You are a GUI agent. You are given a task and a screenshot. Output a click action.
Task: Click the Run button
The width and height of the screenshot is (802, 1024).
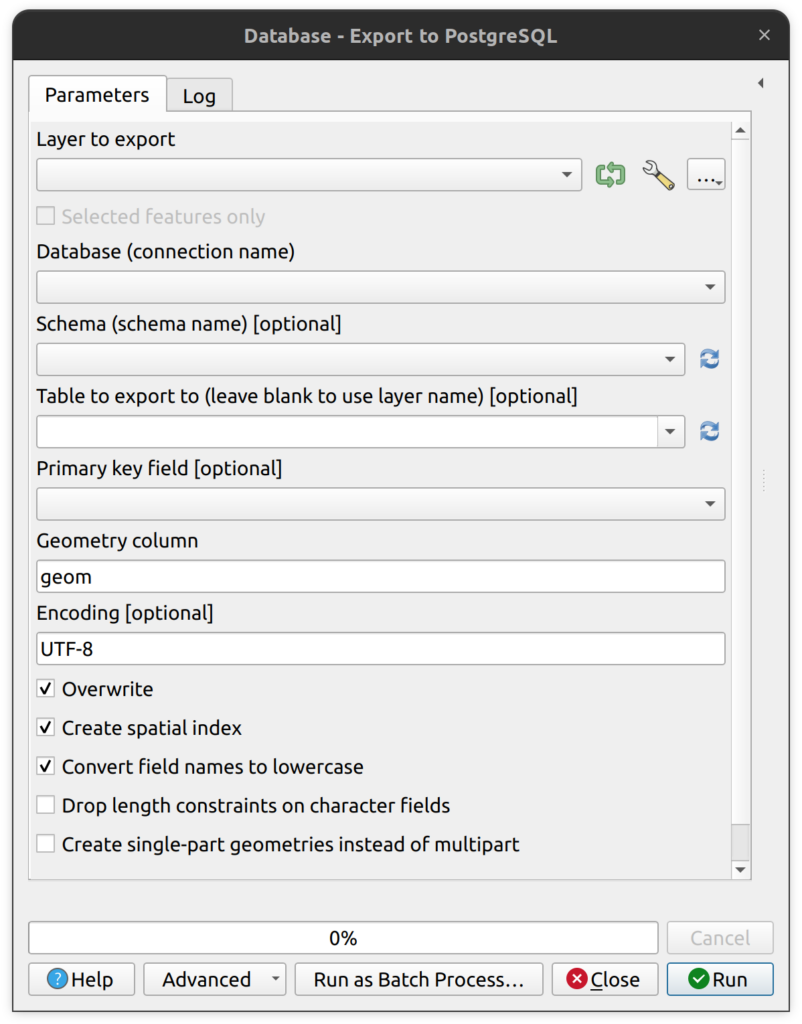click(x=720, y=979)
